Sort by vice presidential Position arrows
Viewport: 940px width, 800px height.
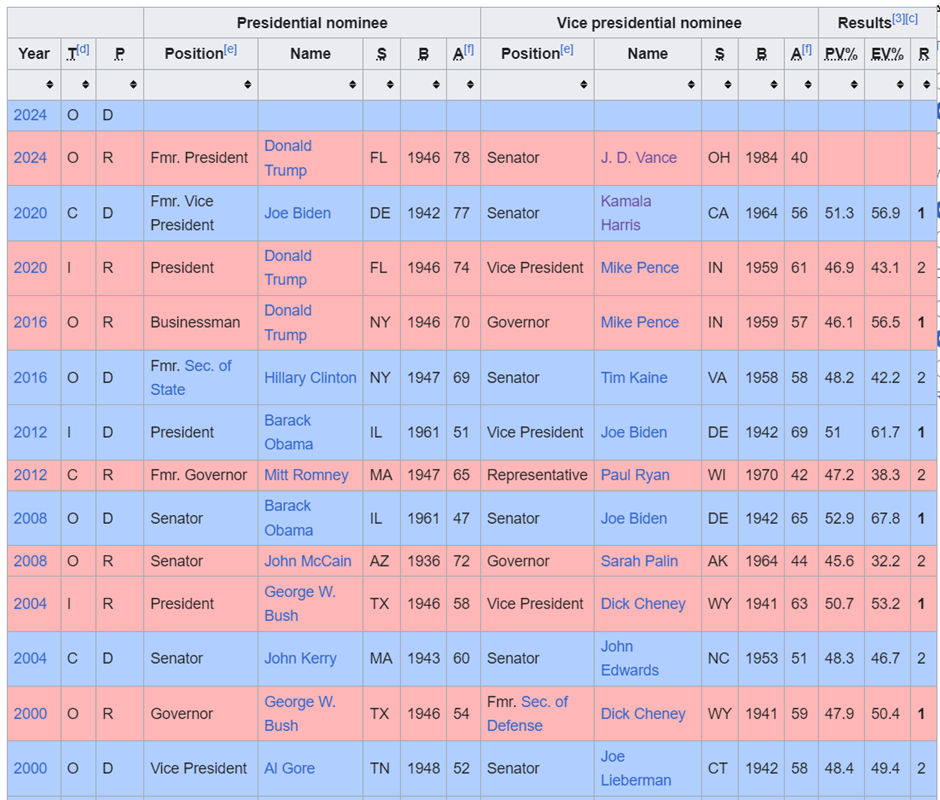584,85
